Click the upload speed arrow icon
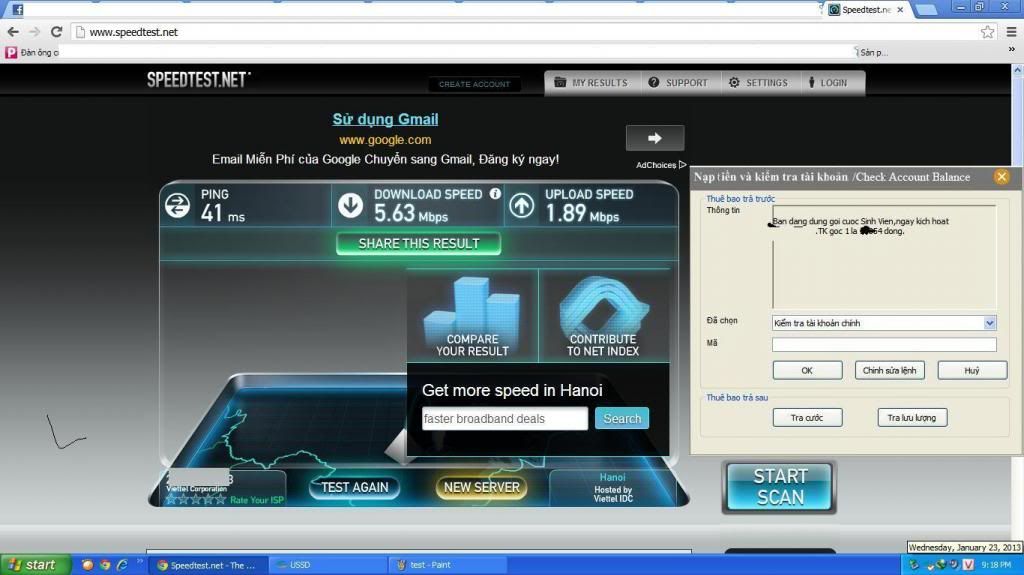1024x575 pixels. pos(521,206)
